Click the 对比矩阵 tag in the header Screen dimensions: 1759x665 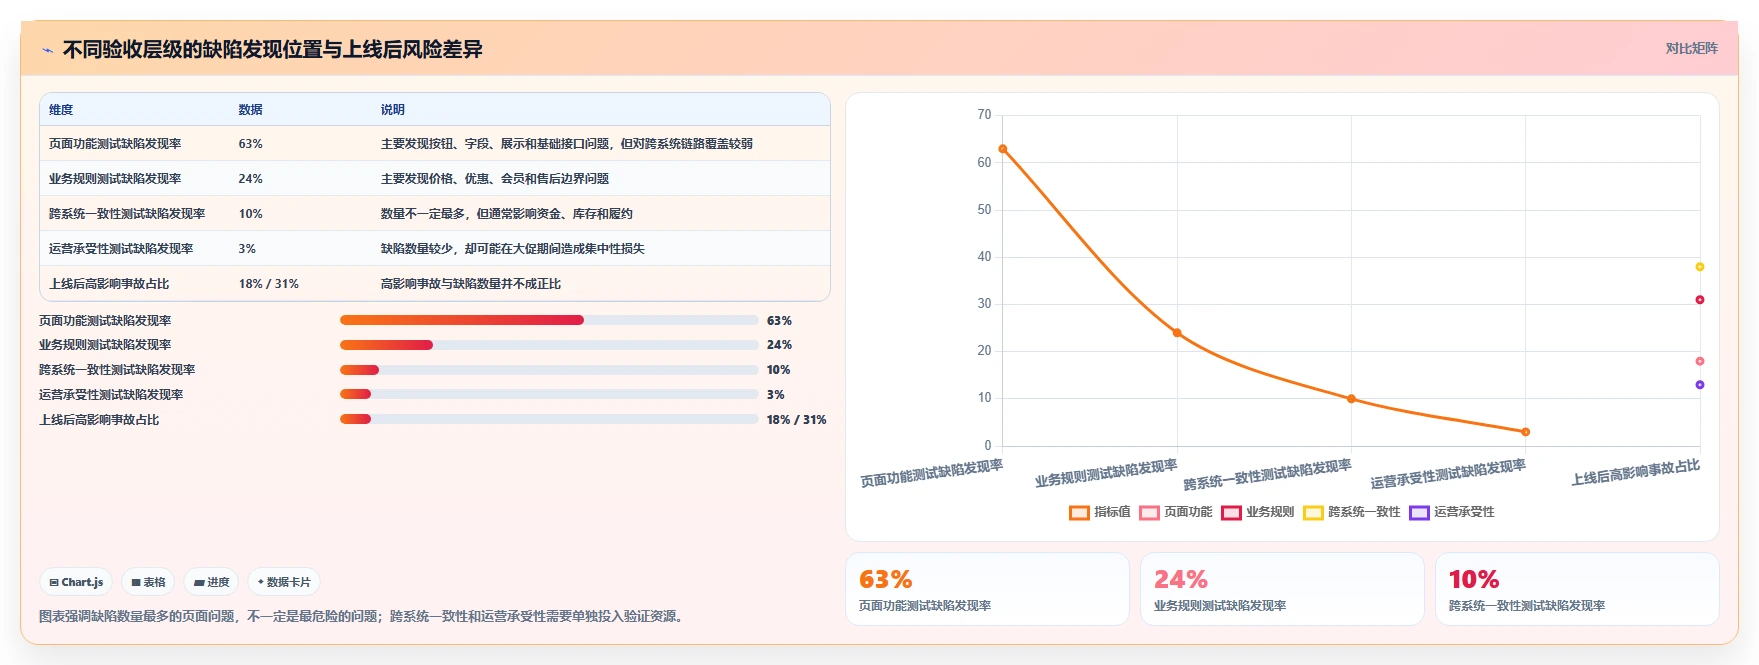click(x=1691, y=48)
